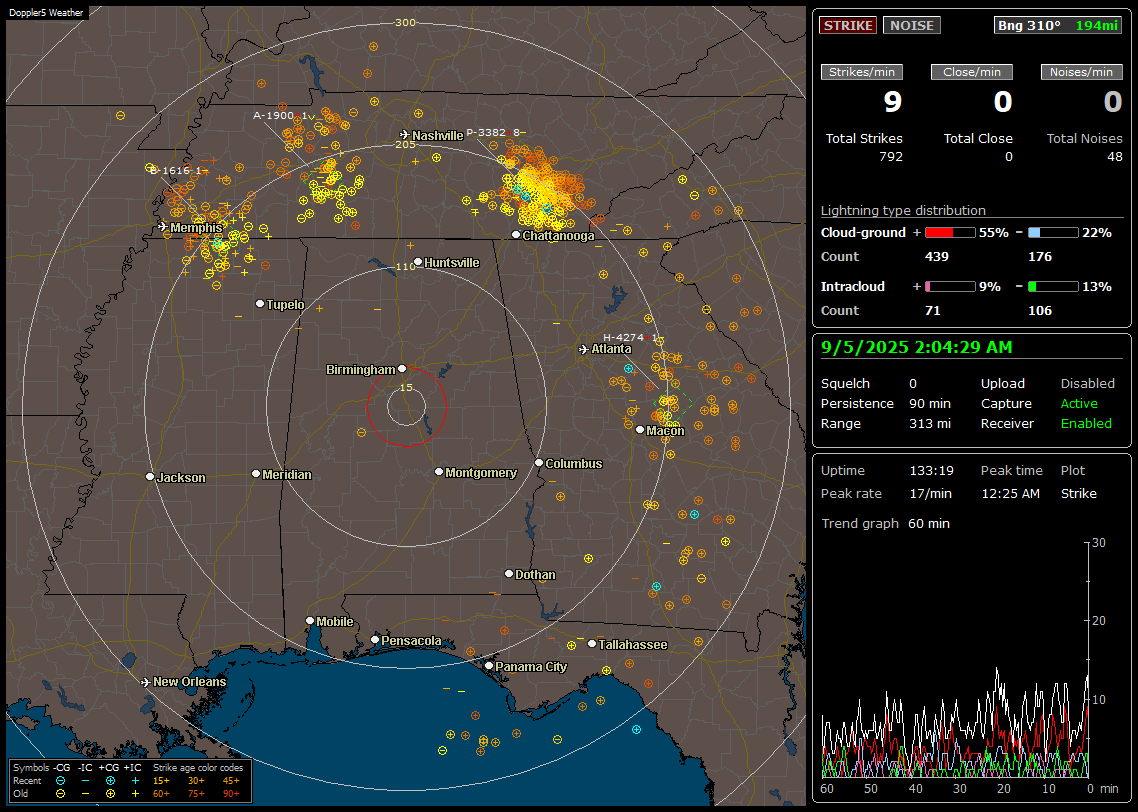Switch to the STRIKE mode button
The width and height of the screenshot is (1138, 812).
click(848, 25)
